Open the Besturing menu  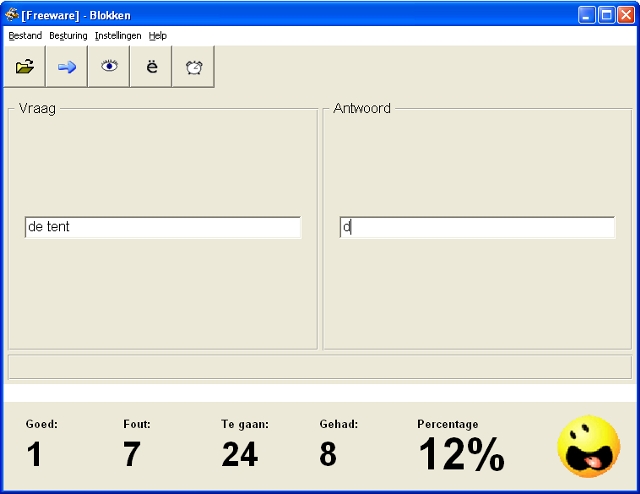68,36
